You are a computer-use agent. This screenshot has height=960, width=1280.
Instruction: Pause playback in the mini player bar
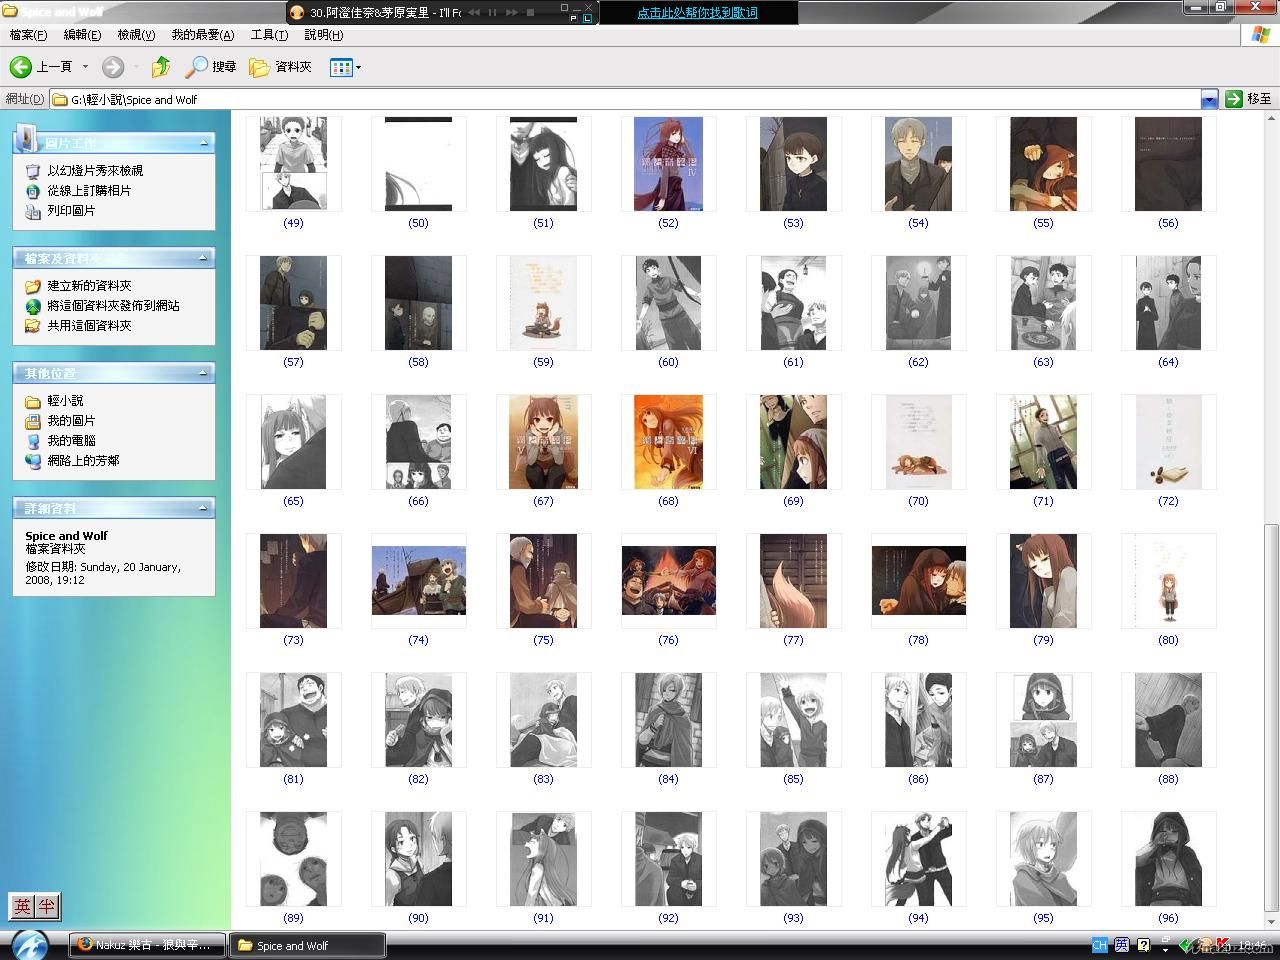click(492, 13)
